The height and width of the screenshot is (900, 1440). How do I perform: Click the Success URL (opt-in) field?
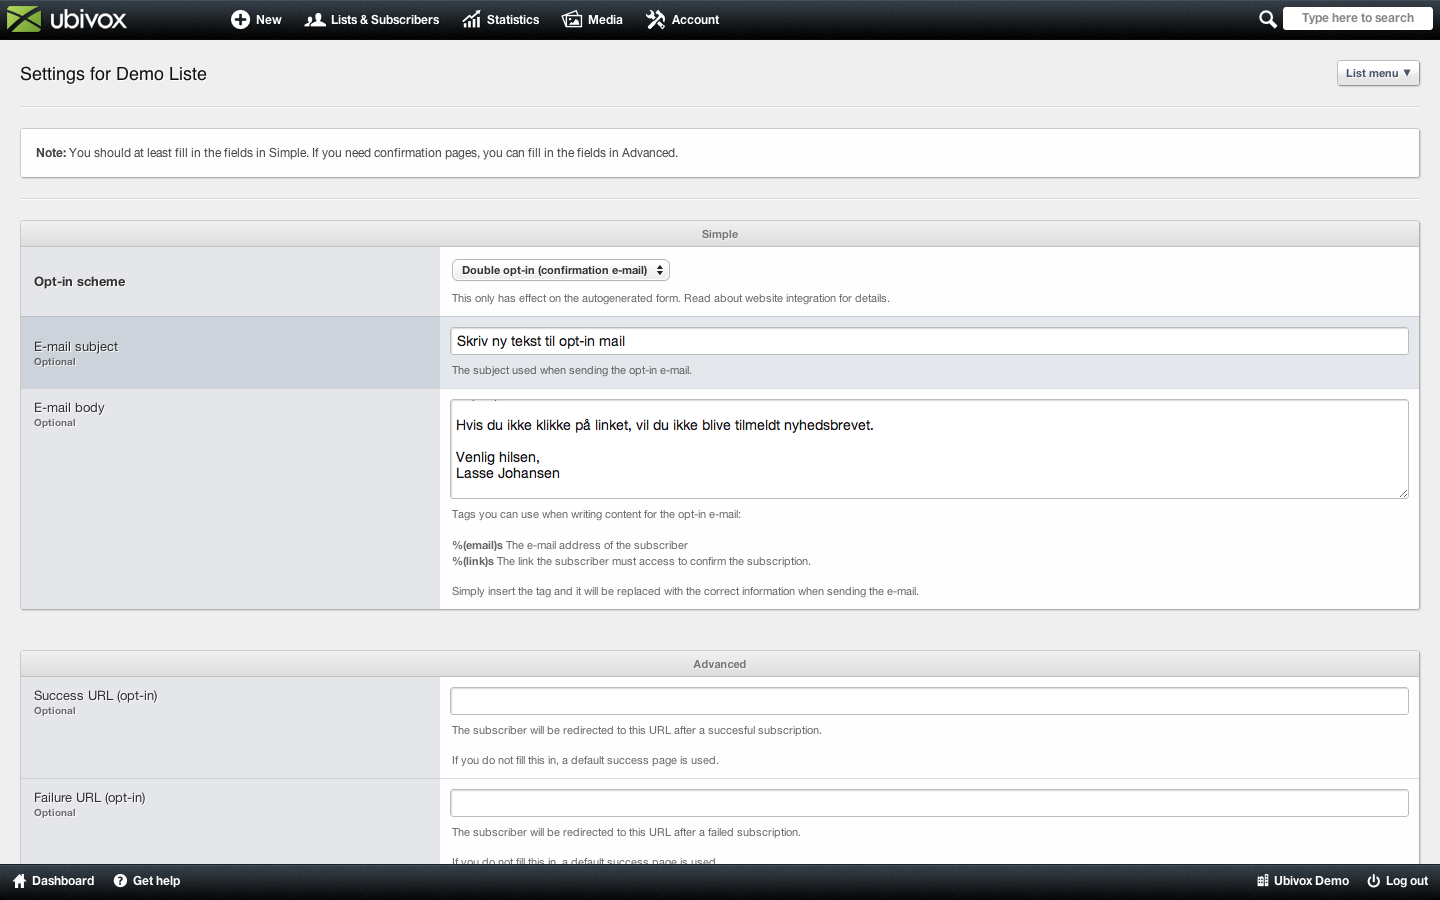(x=929, y=701)
